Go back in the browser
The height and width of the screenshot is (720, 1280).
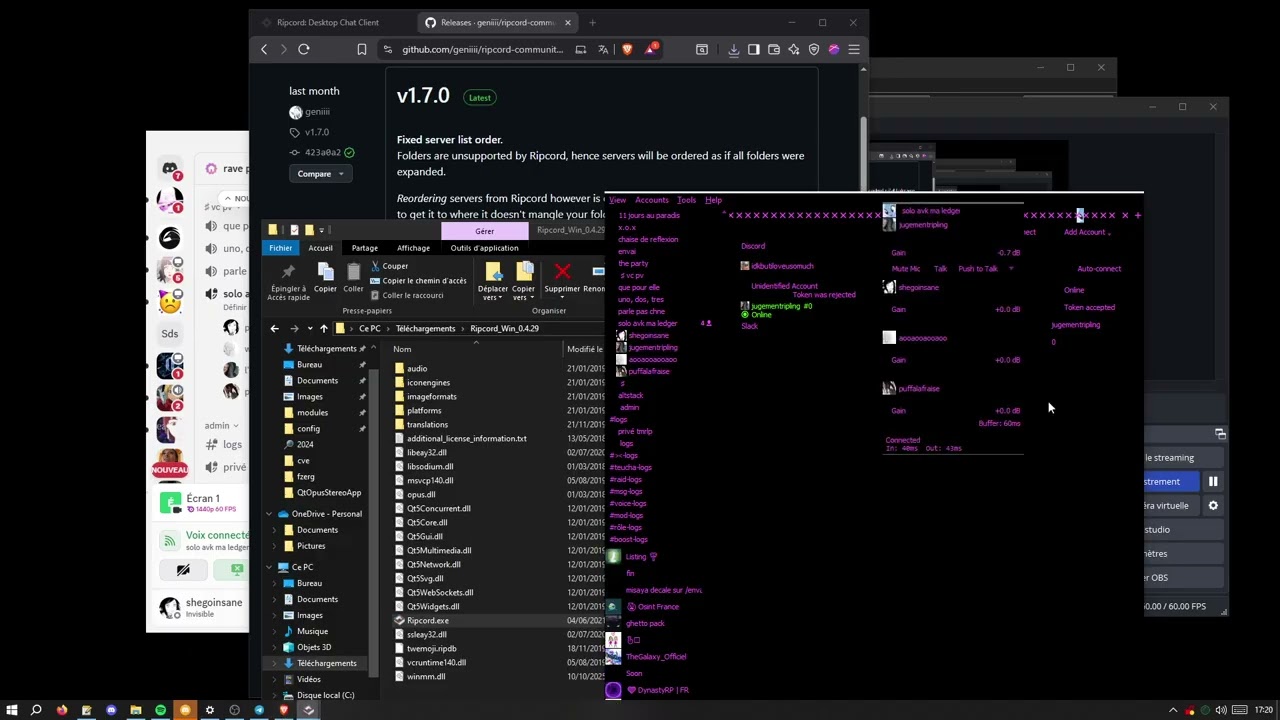(x=264, y=49)
